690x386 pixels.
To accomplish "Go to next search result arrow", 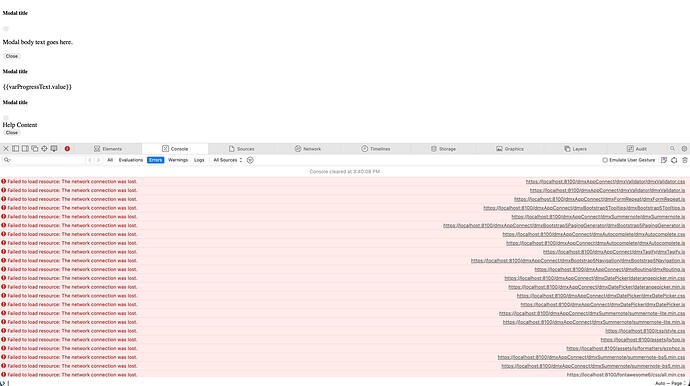I will (98, 160).
